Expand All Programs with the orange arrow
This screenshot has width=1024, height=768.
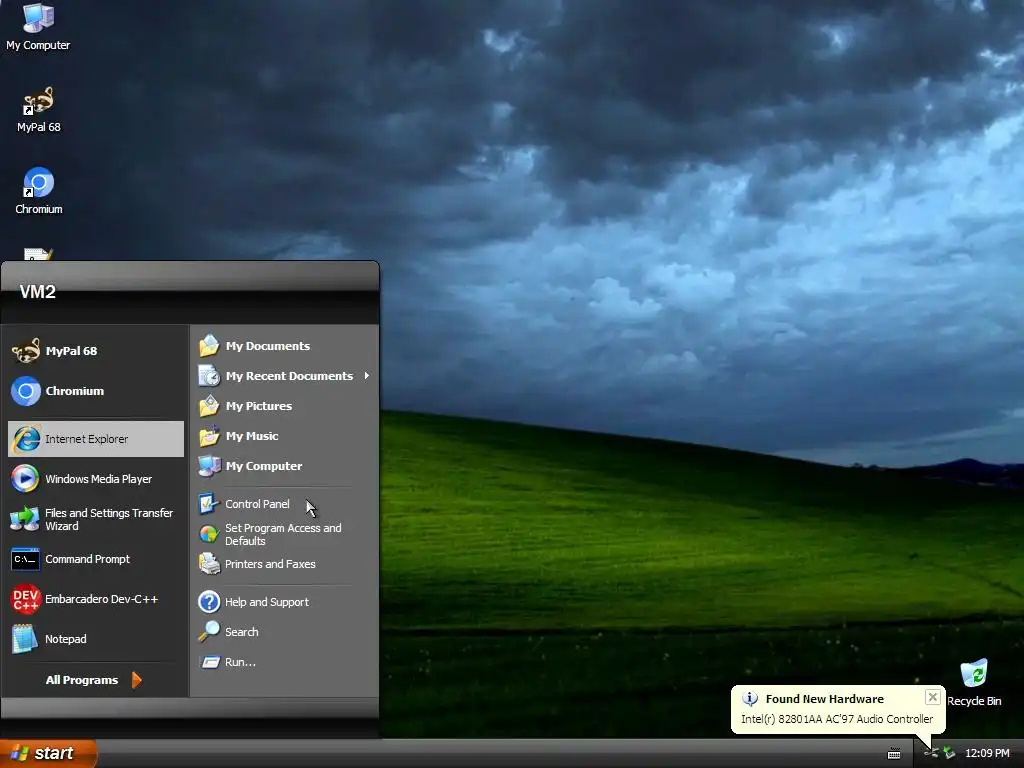coord(136,680)
